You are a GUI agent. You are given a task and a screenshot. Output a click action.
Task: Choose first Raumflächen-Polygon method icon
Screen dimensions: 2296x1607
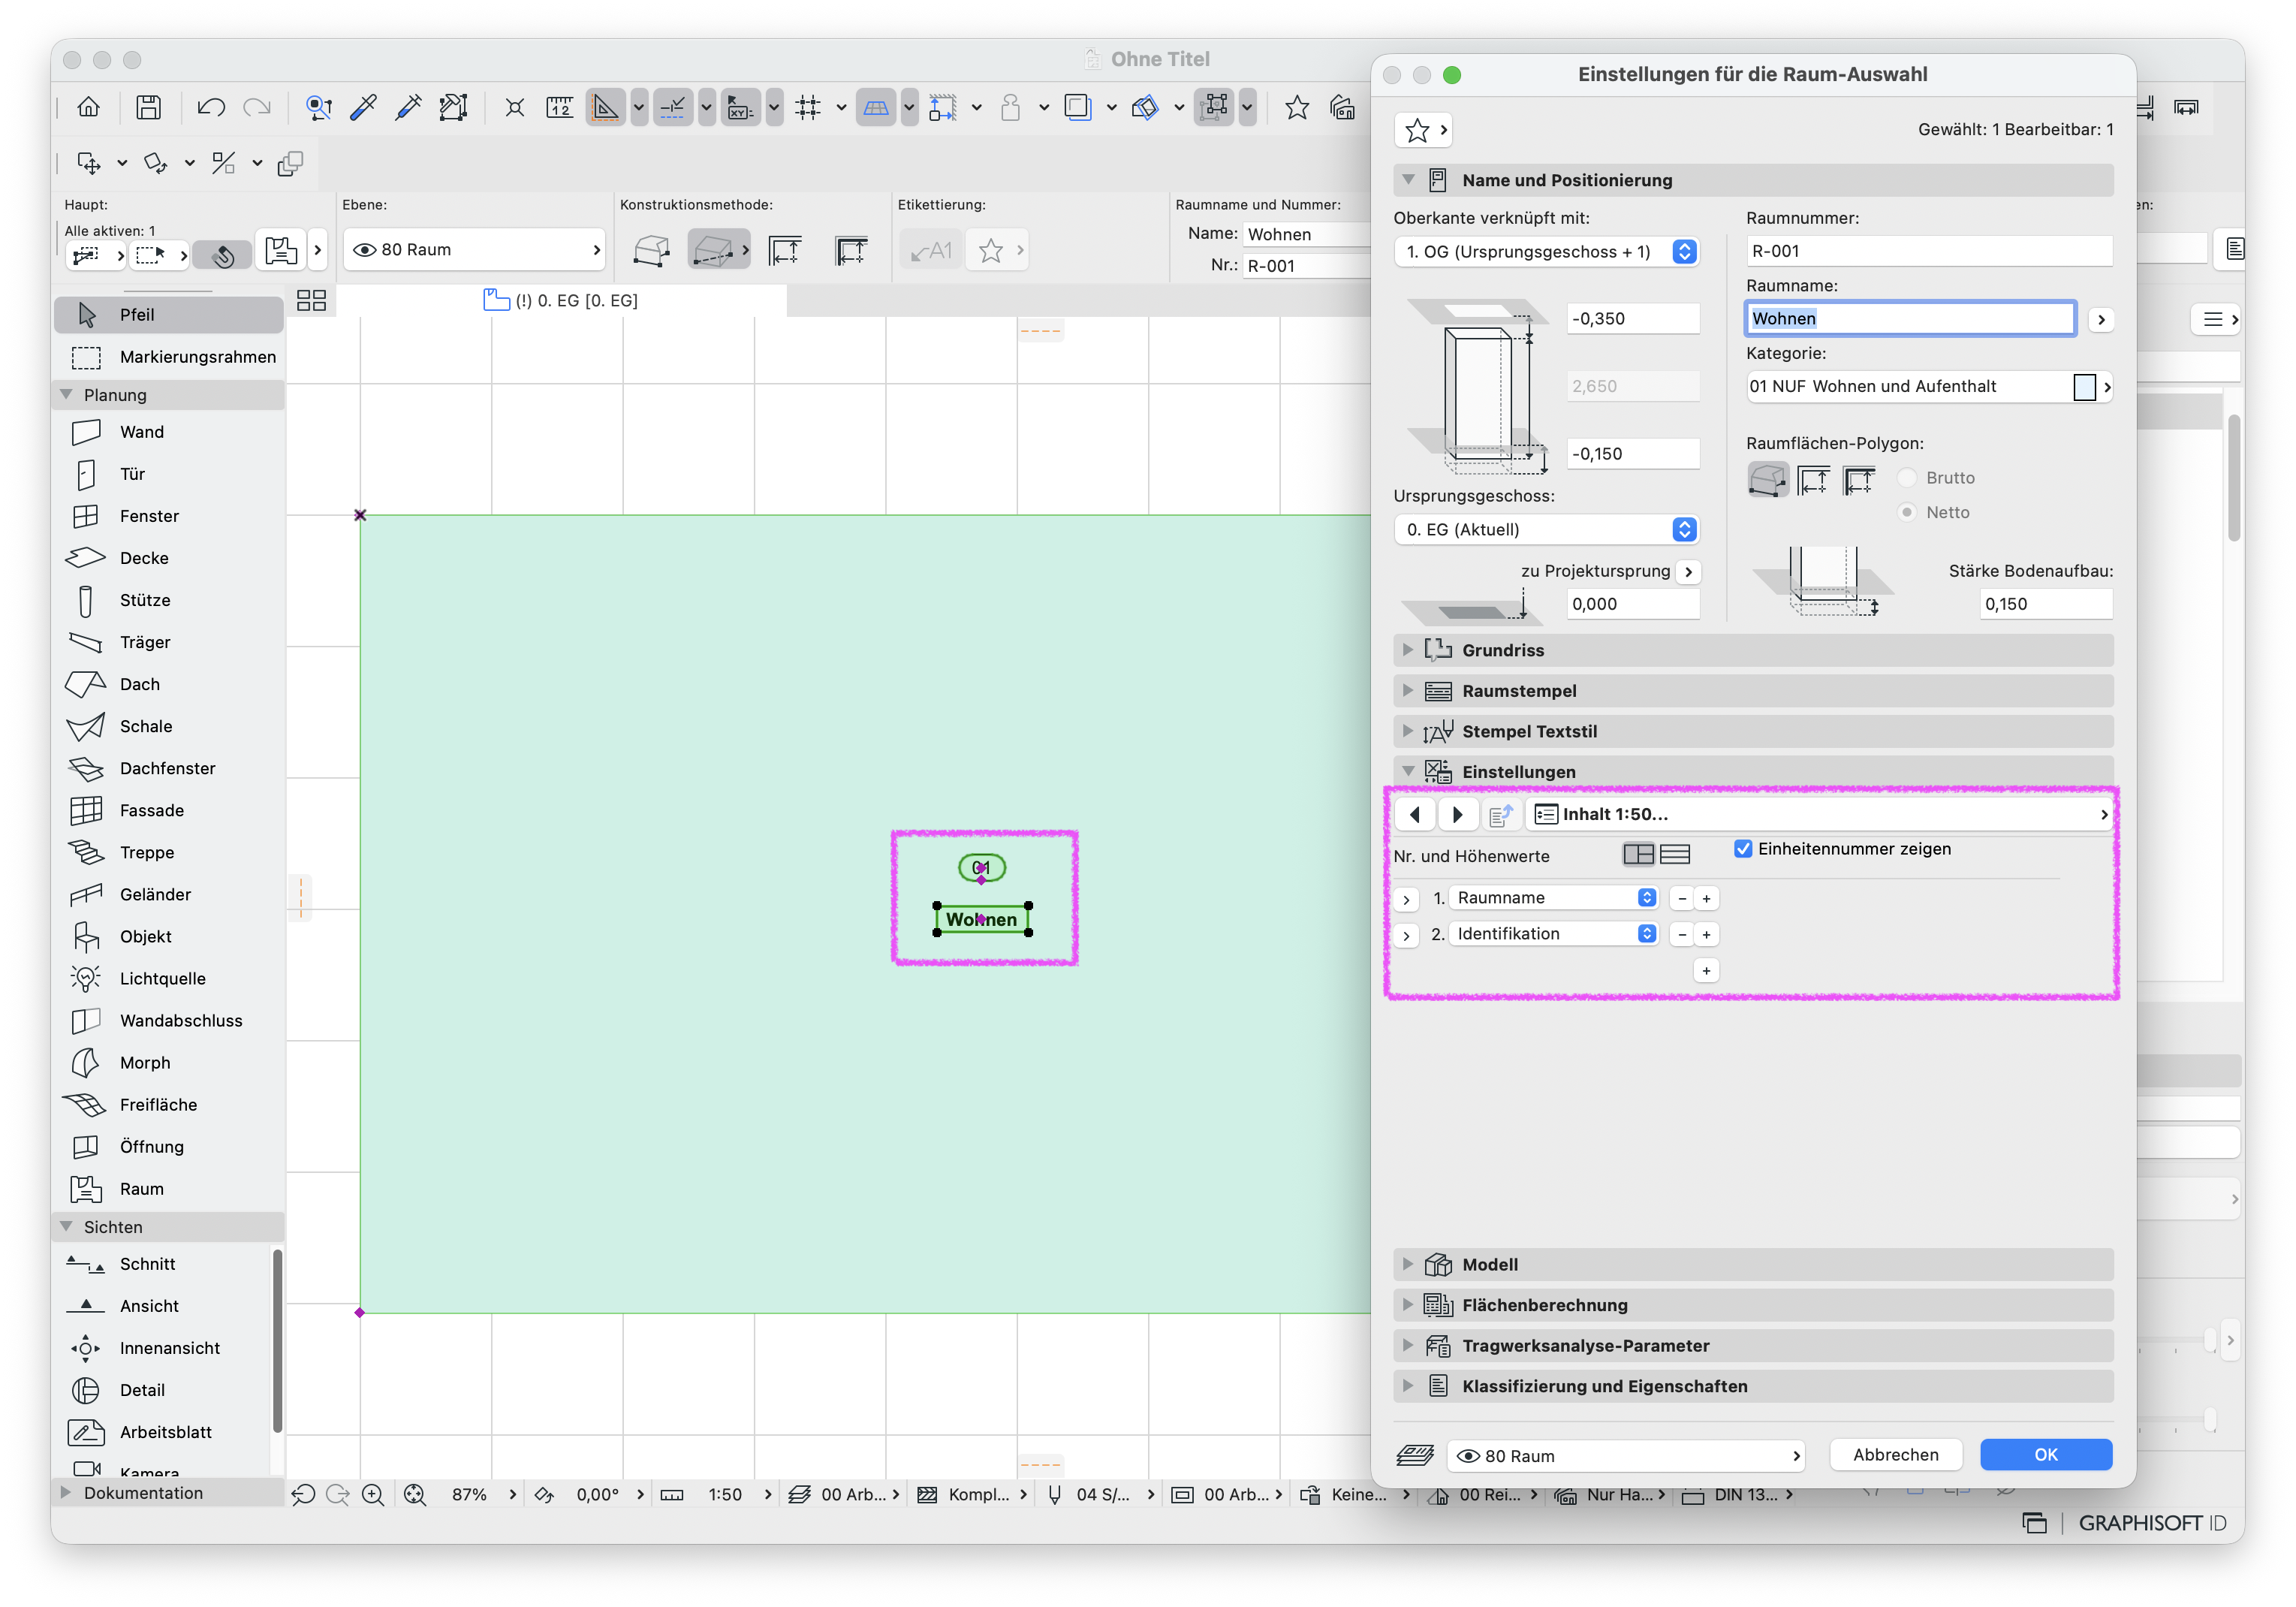point(1768,480)
